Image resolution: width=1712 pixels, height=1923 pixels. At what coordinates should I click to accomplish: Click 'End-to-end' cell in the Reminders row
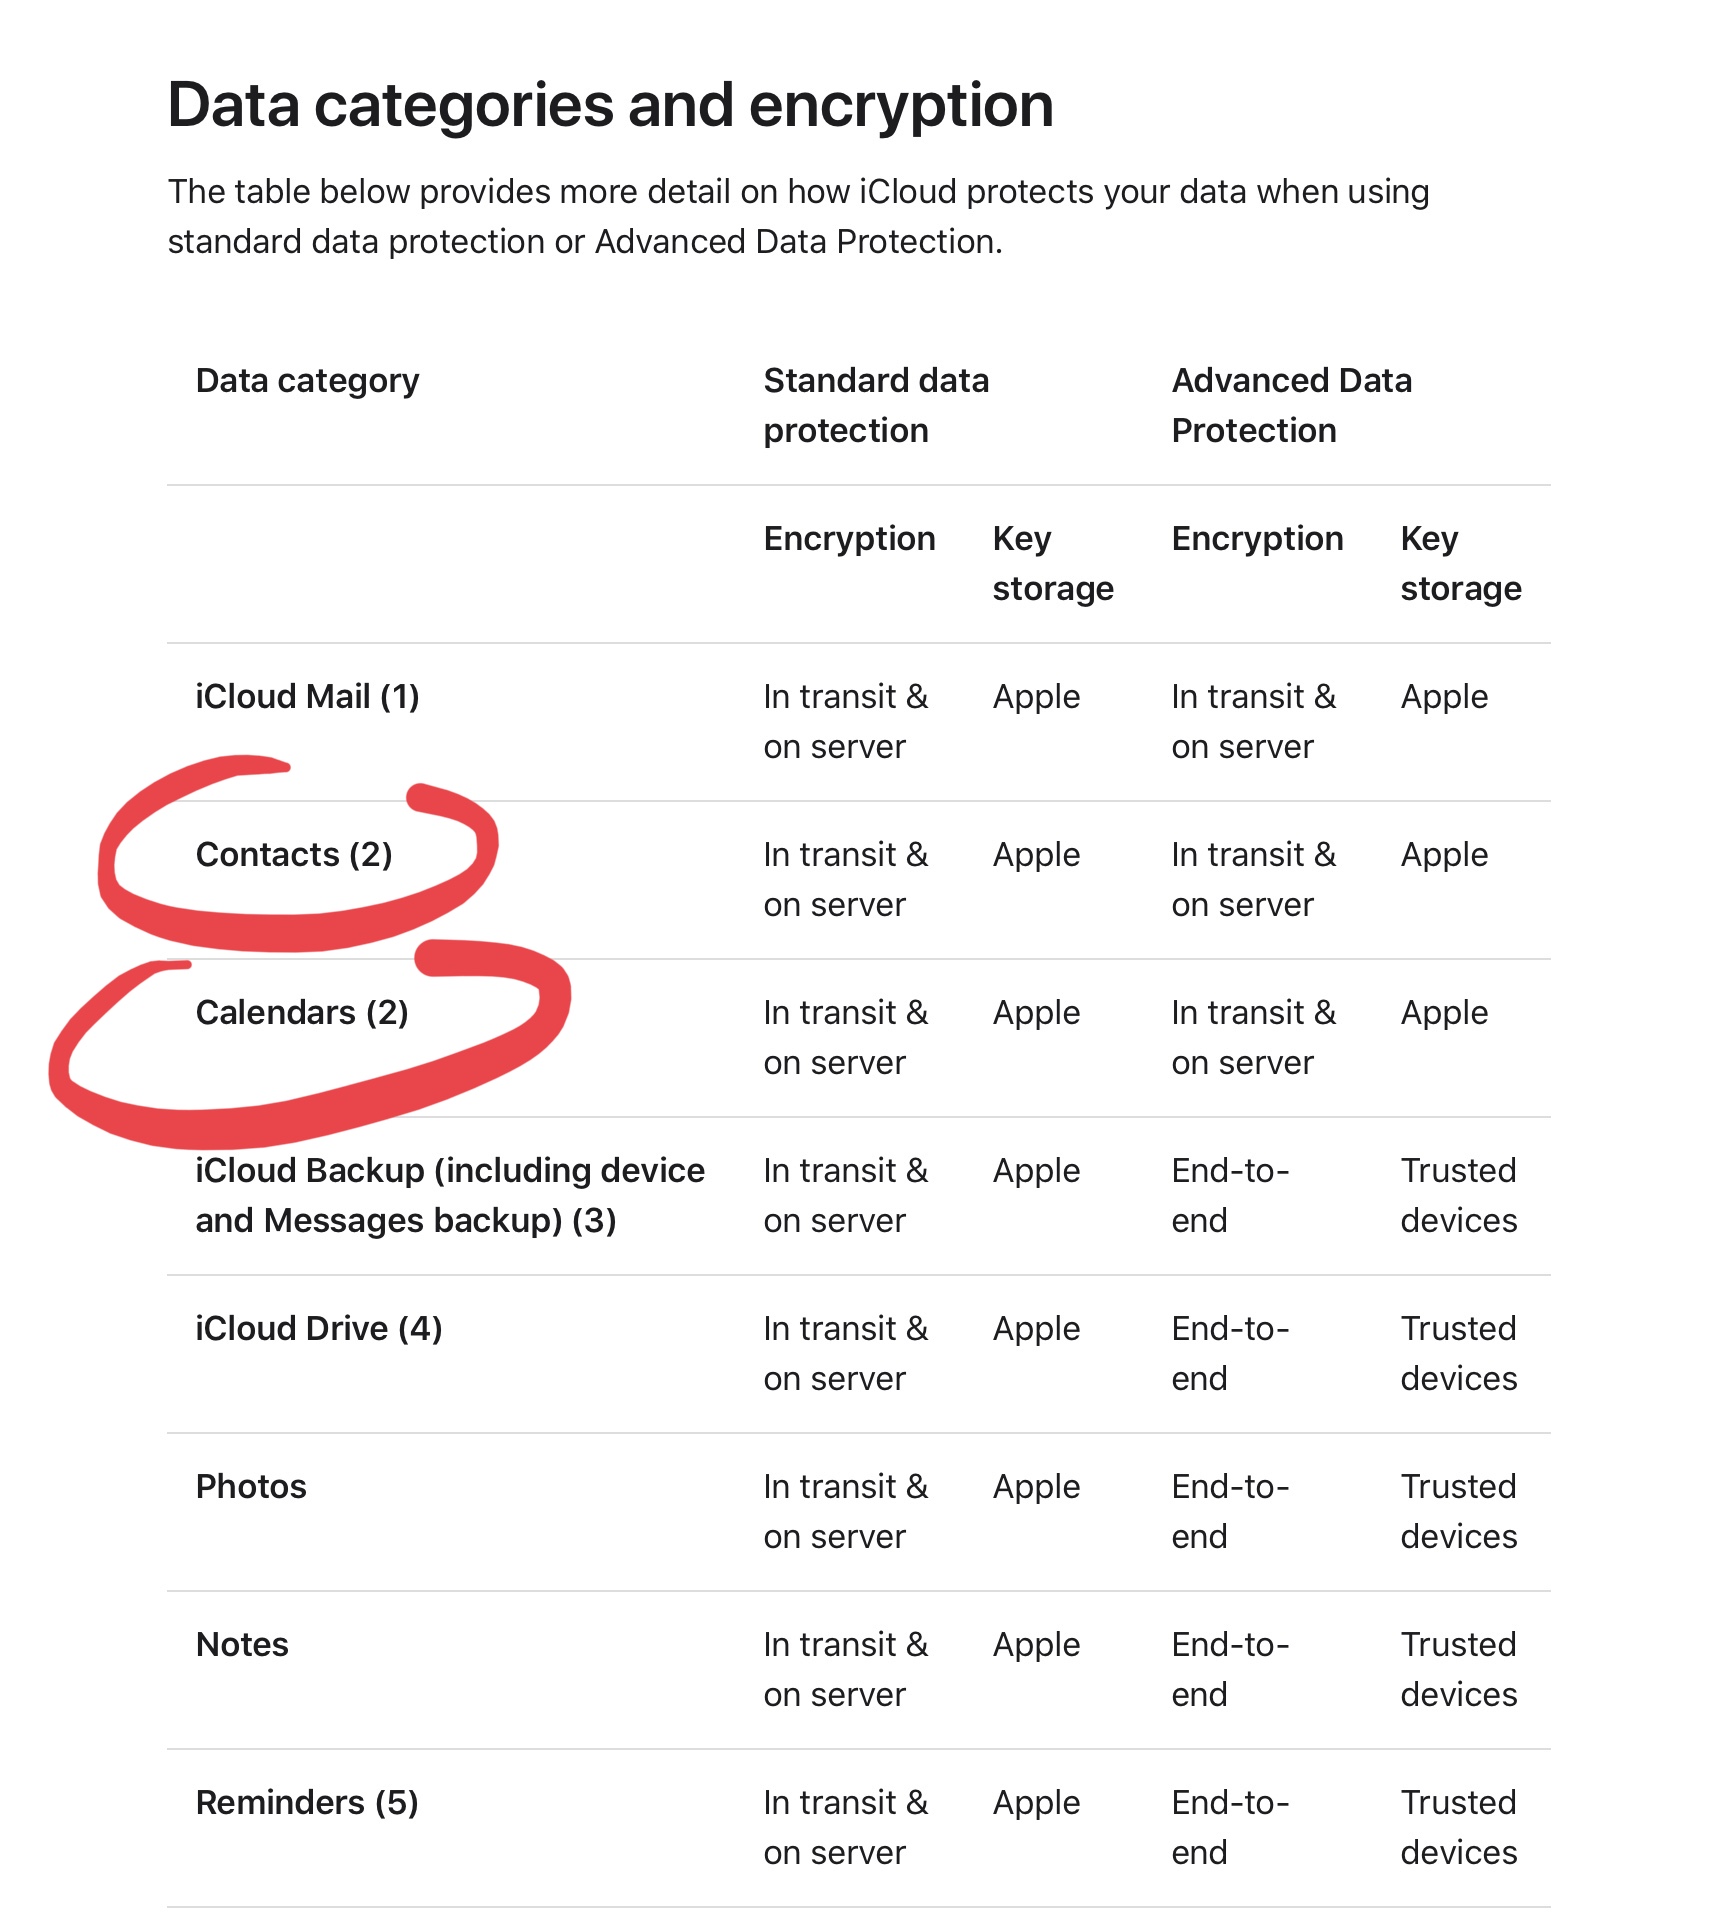pyautogui.click(x=1231, y=1828)
